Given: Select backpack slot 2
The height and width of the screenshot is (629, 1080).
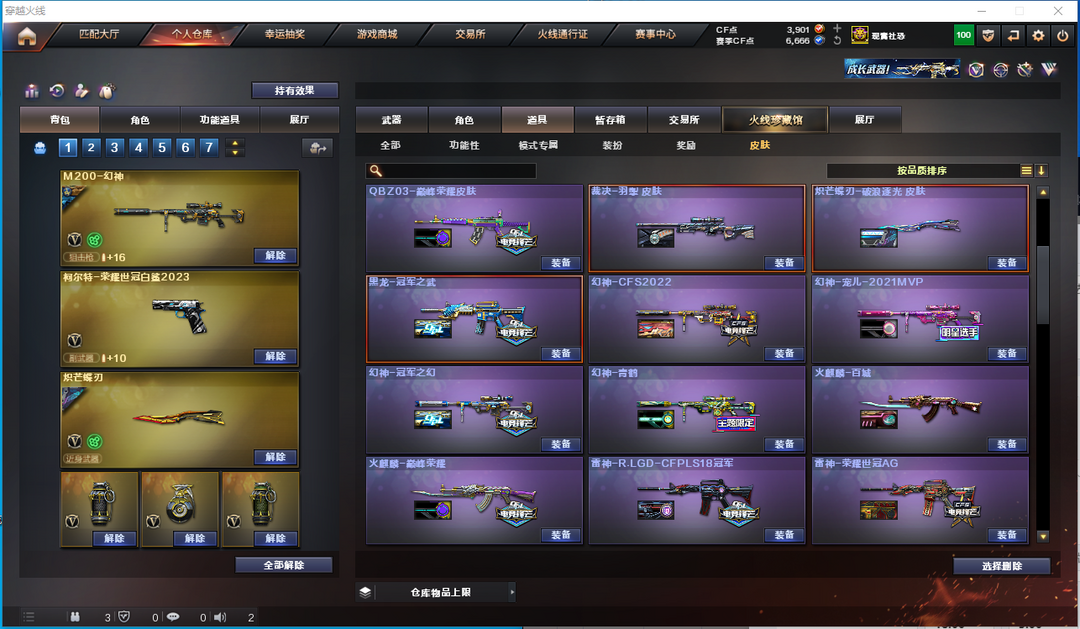Looking at the screenshot, I should (x=91, y=147).
